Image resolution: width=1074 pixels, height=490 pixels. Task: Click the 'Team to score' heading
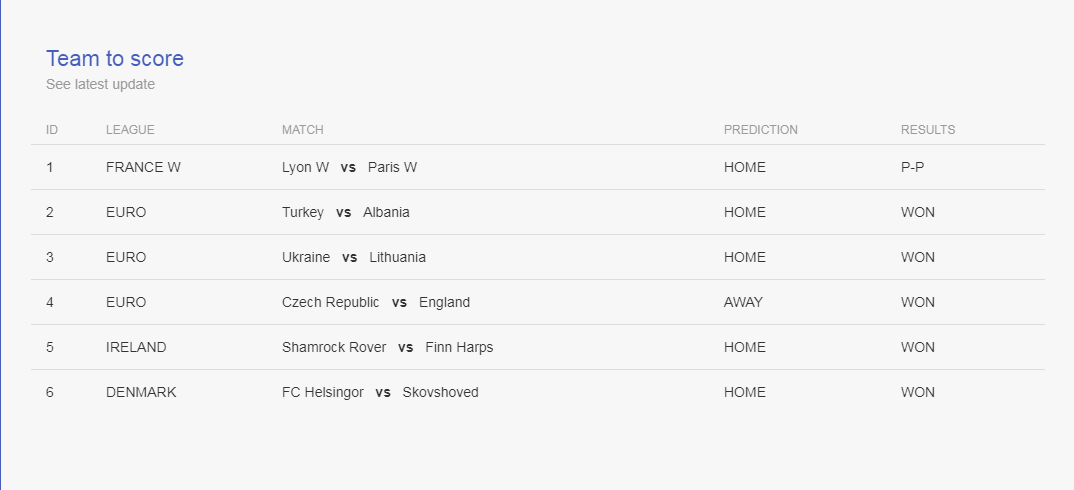coord(114,59)
